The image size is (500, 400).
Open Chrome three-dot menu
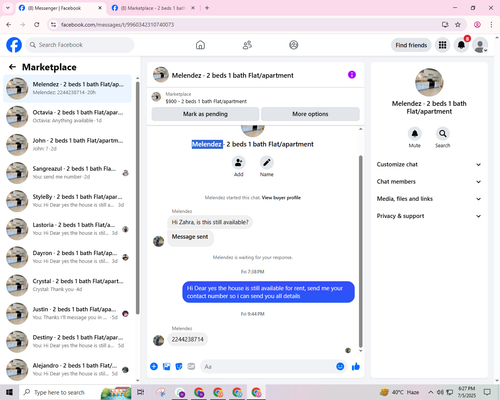coord(491,25)
